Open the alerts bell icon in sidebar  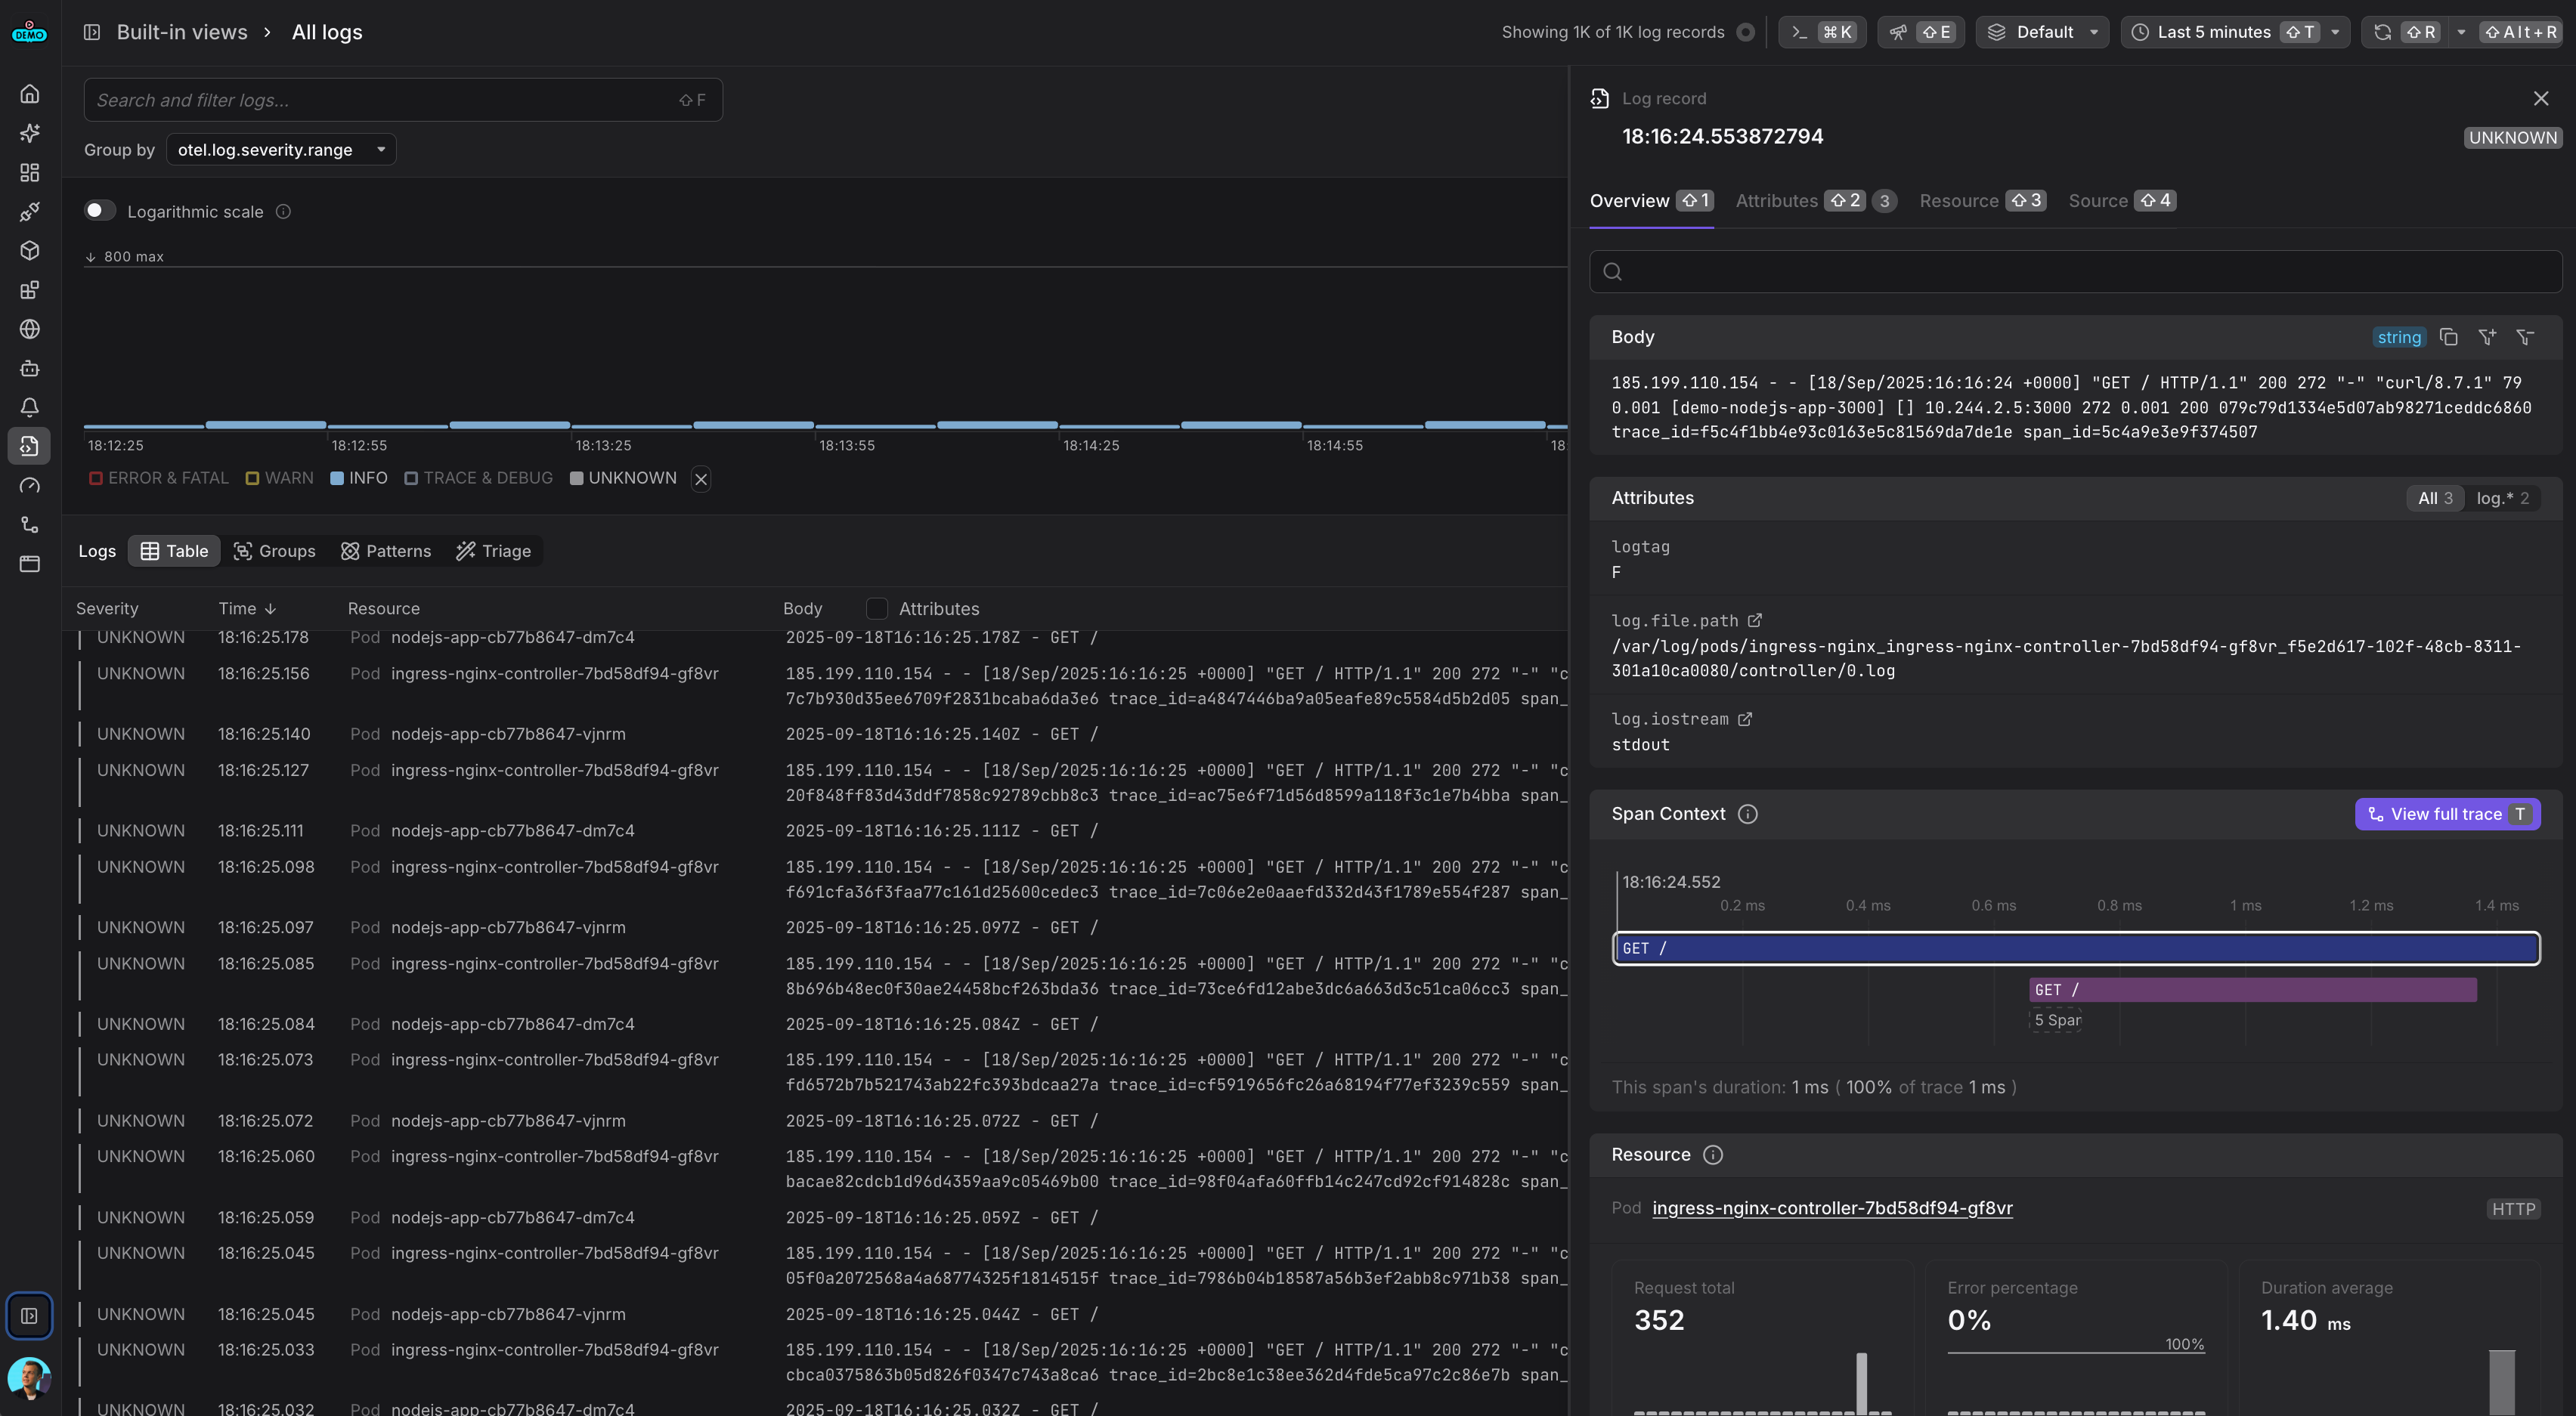coord(30,407)
